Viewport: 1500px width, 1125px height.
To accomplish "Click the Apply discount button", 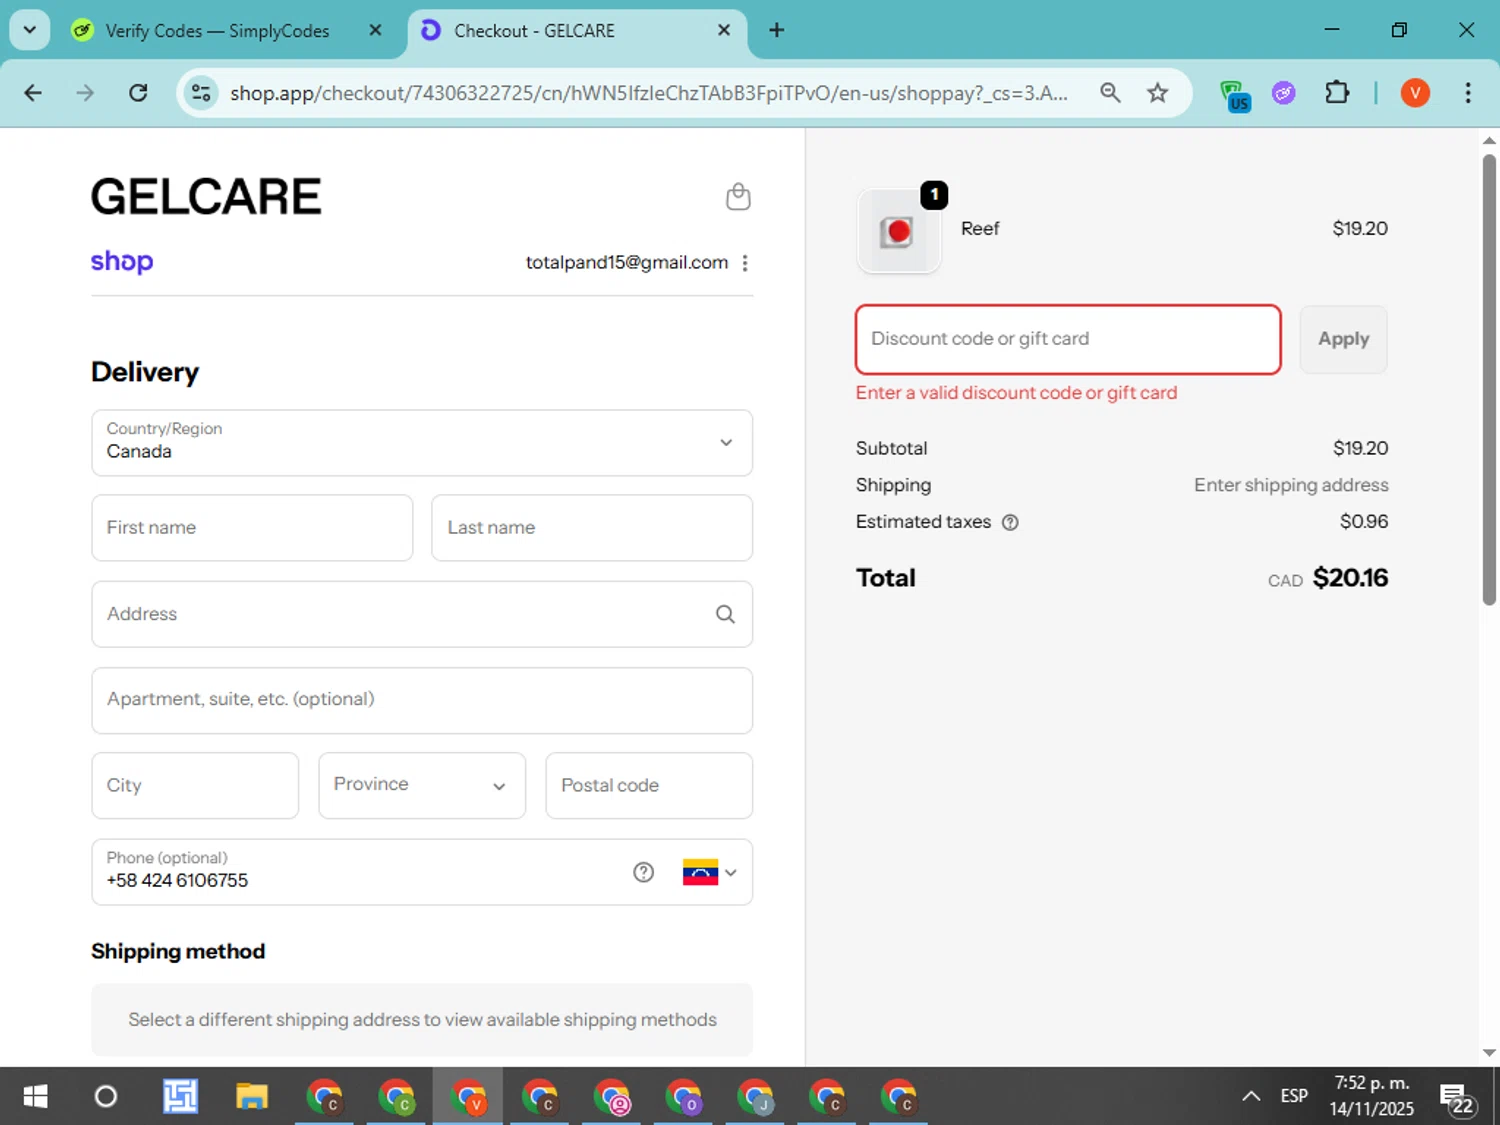I will (1343, 339).
